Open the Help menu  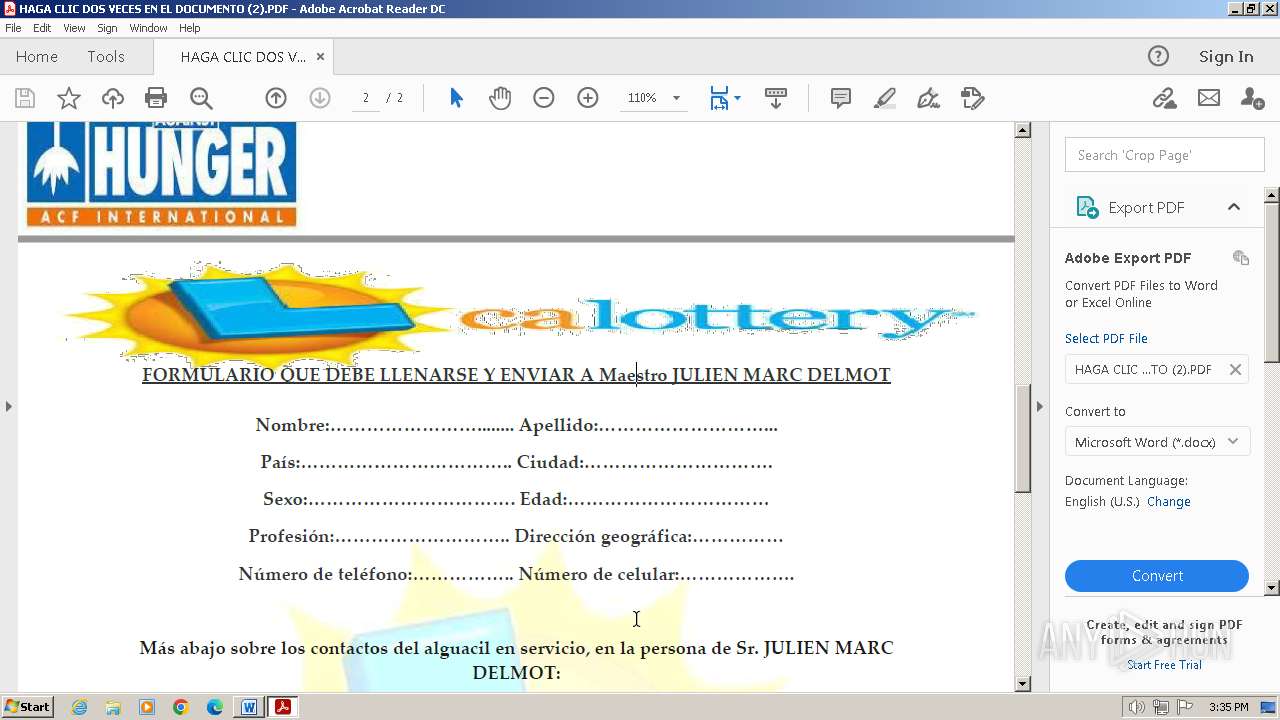(x=190, y=28)
